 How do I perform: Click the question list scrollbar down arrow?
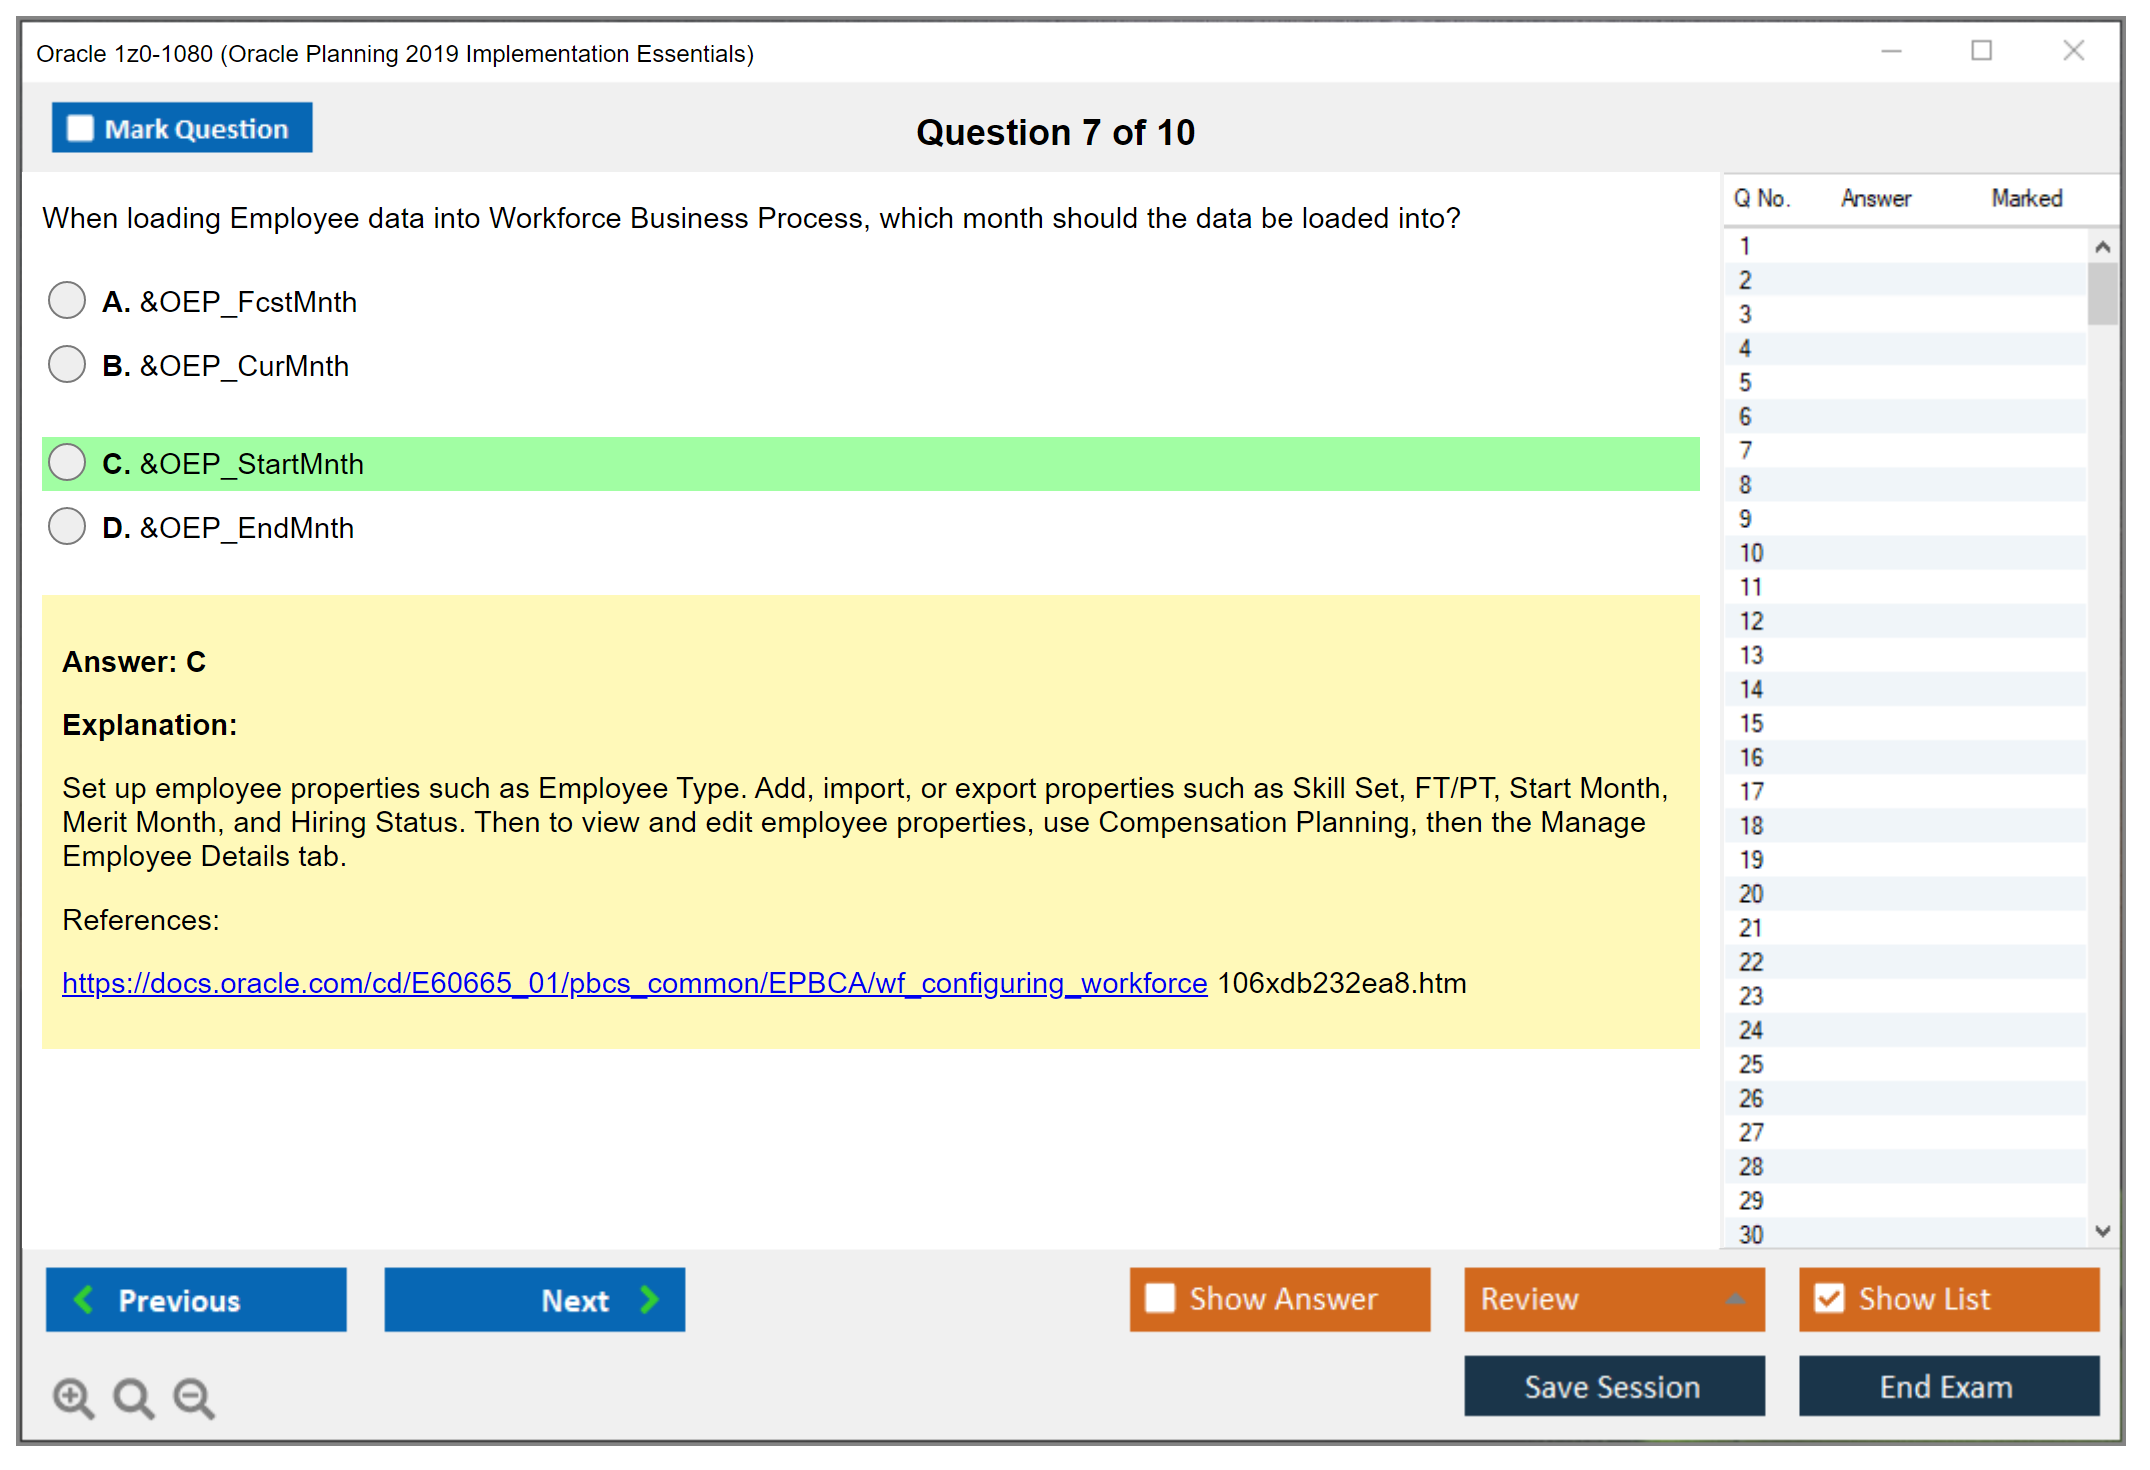tap(2103, 1232)
